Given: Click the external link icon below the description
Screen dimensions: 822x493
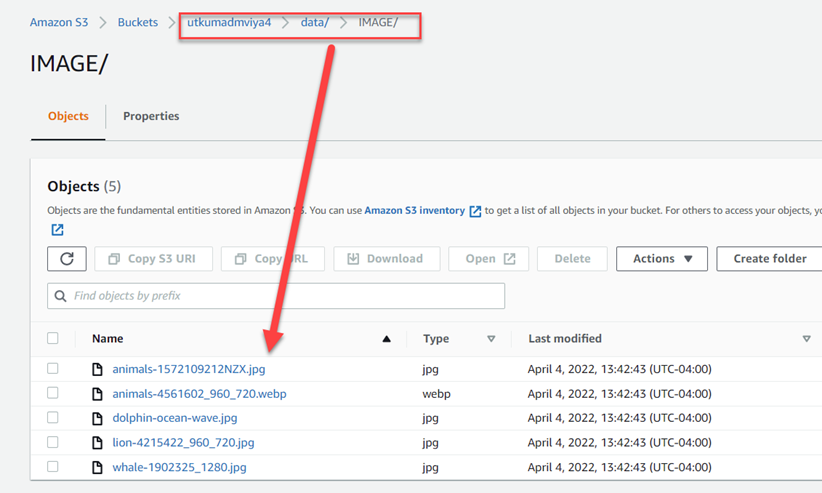Looking at the screenshot, I should pos(57,230).
